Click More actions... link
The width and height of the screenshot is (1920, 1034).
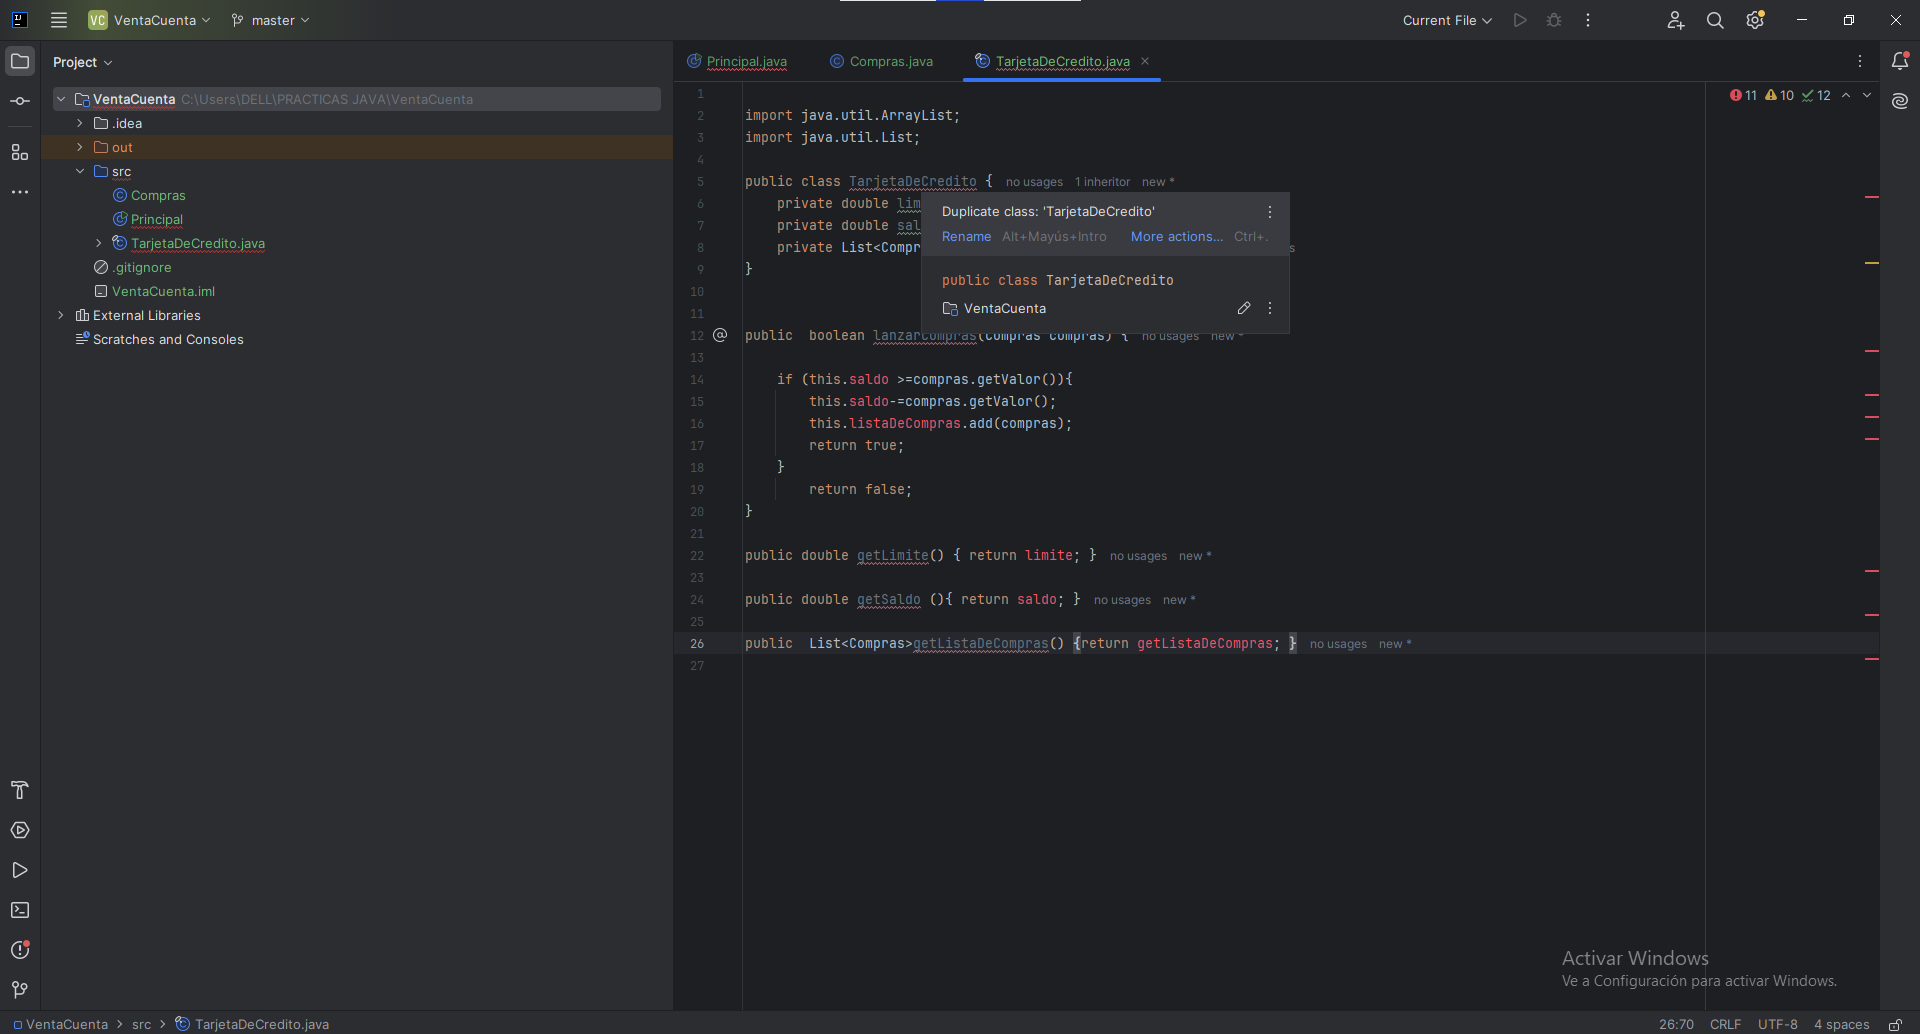pyautogui.click(x=1177, y=237)
